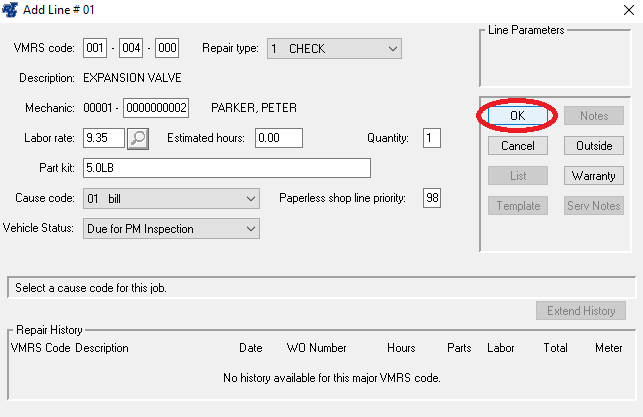
Task: Click the first VMRS code field
Action: pyautogui.click(x=95, y=48)
